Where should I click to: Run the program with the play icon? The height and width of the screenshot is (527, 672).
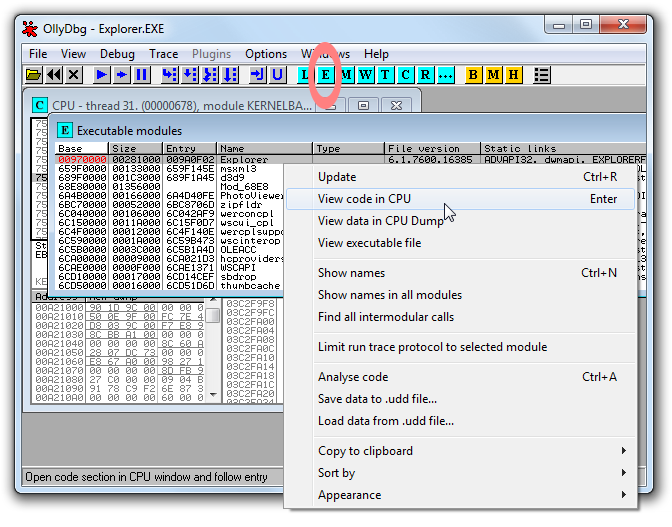pyautogui.click(x=102, y=75)
